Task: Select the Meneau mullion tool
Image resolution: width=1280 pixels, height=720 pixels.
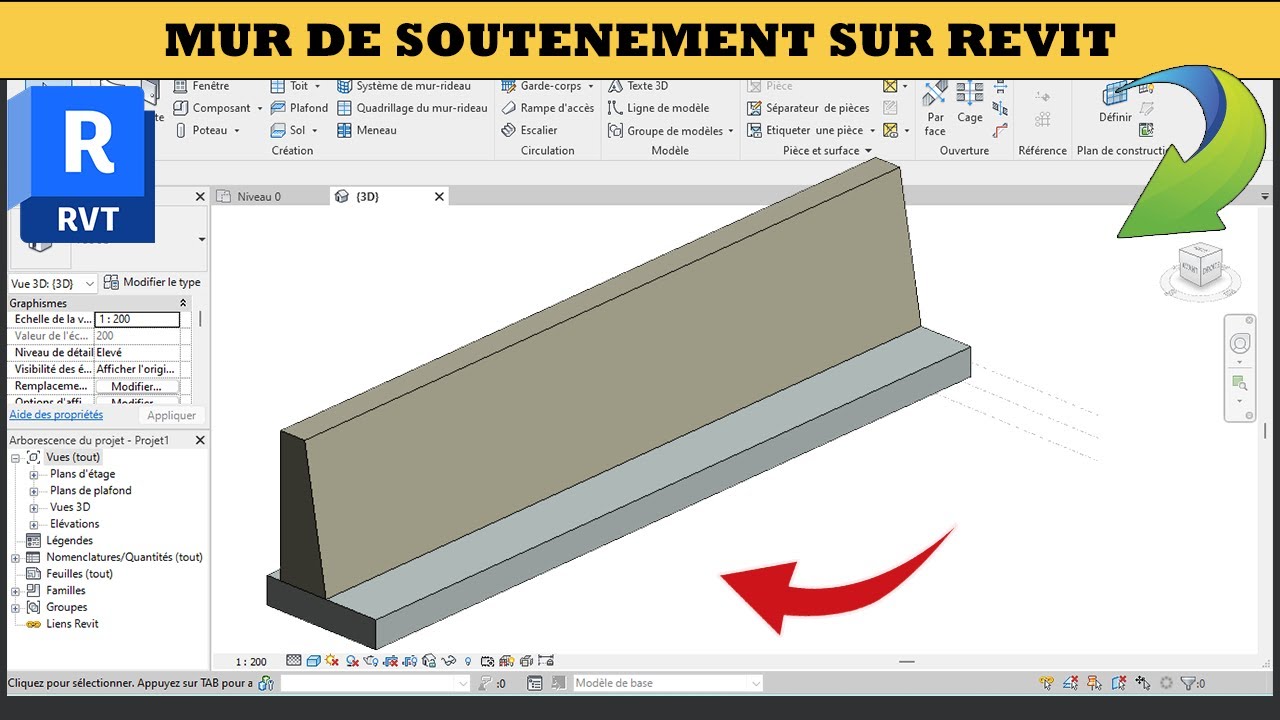Action: [367, 130]
